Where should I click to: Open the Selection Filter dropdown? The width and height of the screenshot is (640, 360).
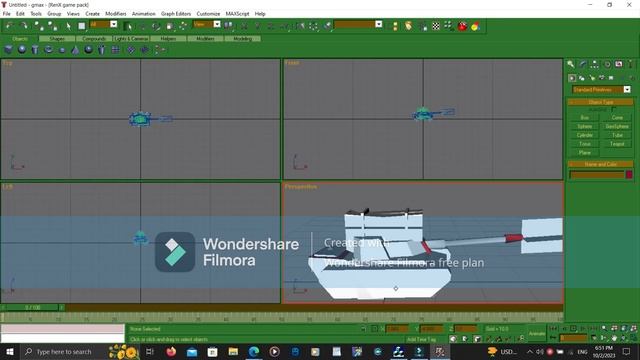pyautogui.click(x=113, y=24)
